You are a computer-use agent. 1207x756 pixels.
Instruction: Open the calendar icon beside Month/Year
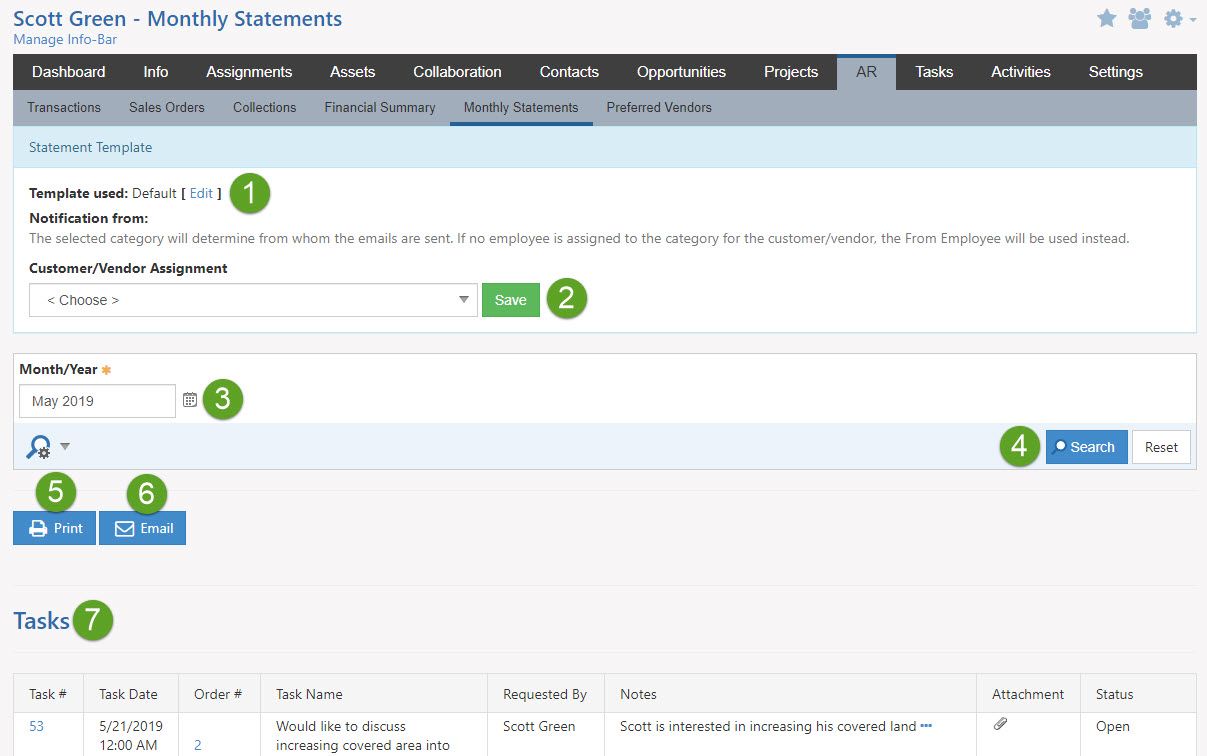pos(190,400)
